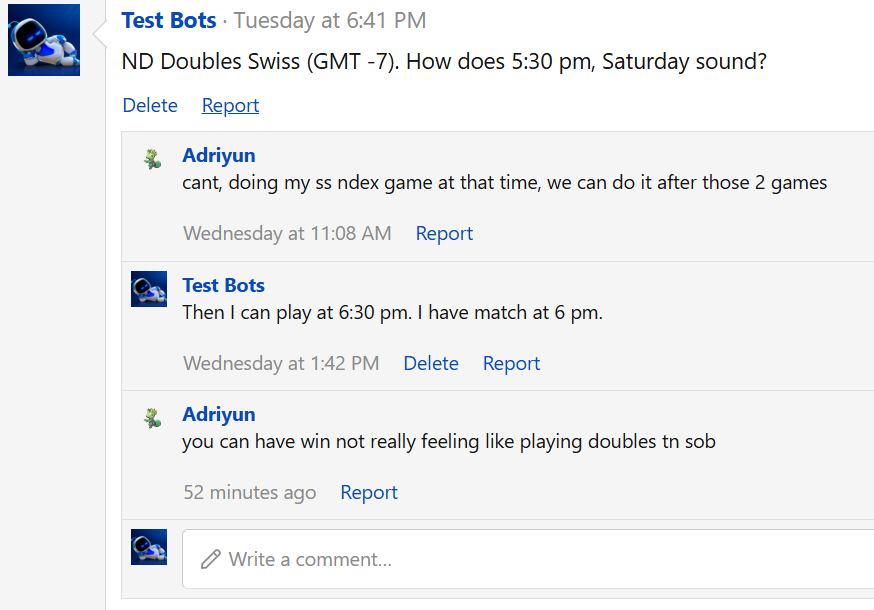
Task: Click the 52 minutes ago timestamp
Action: [250, 492]
